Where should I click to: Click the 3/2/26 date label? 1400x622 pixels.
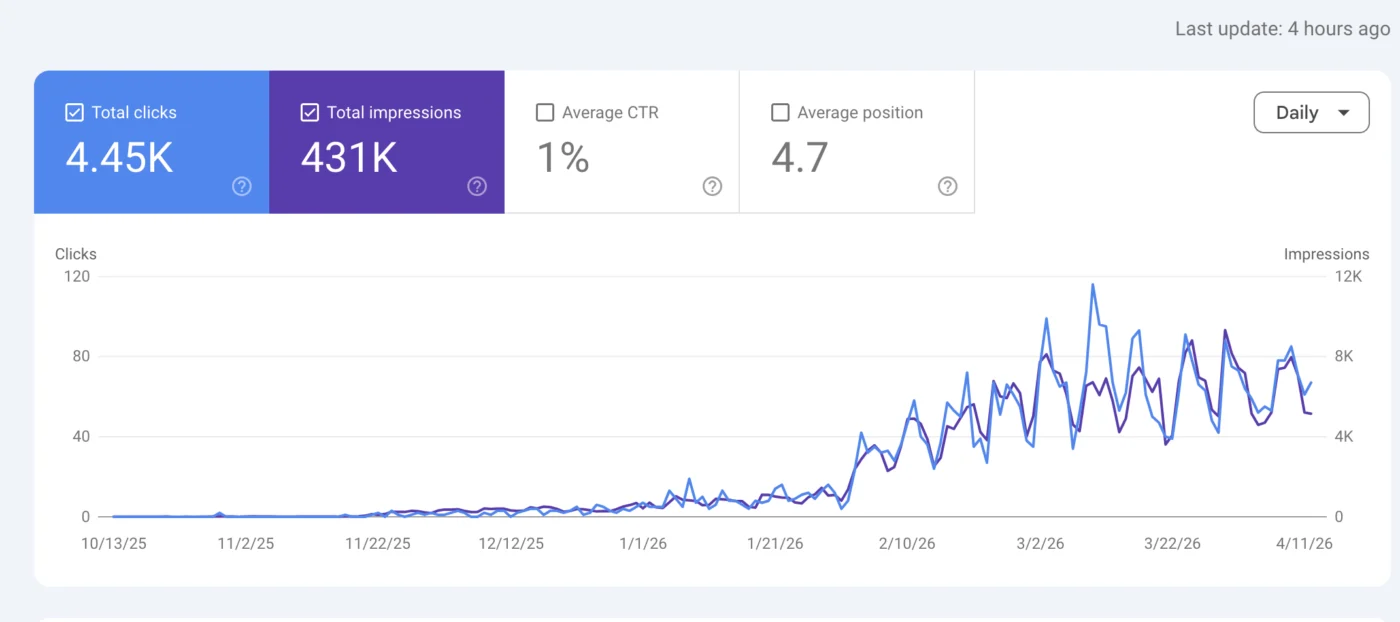(1041, 544)
